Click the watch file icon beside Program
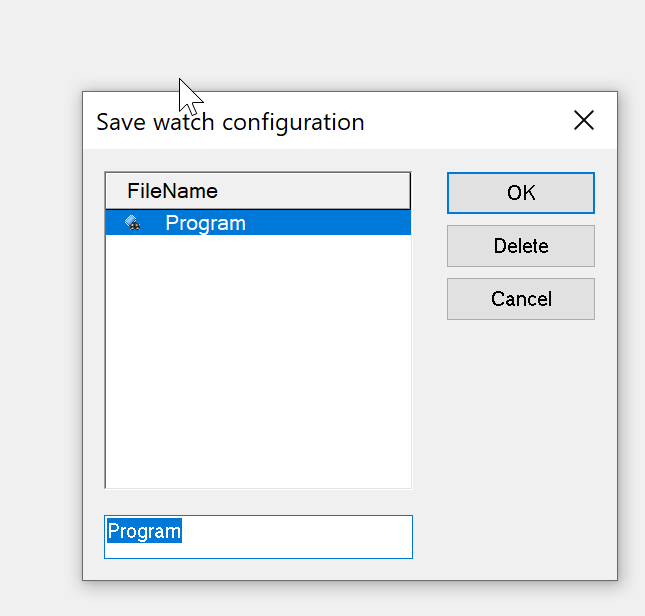Image resolution: width=645 pixels, height=616 pixels. 132,223
